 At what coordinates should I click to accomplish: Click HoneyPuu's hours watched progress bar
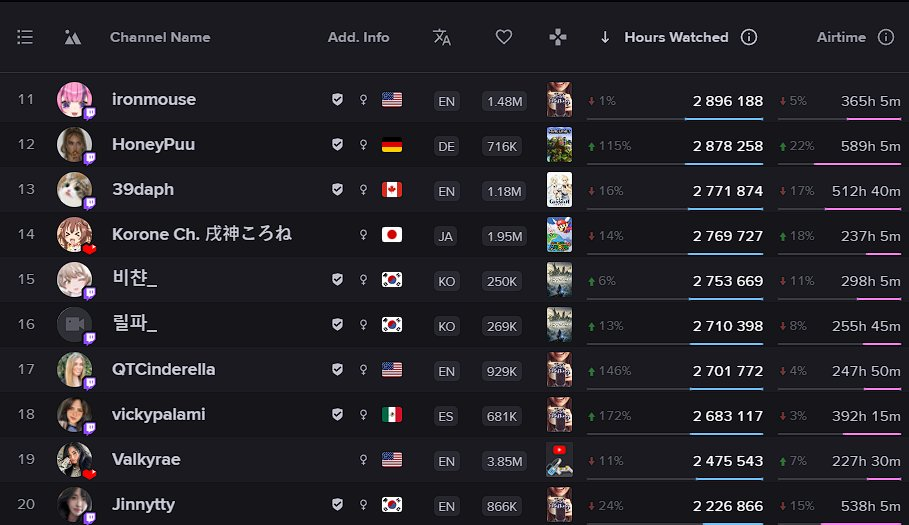point(675,164)
